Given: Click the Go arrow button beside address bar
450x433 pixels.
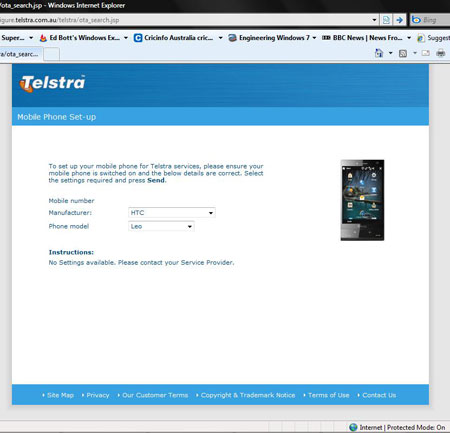Looking at the screenshot, I should [x=399, y=20].
